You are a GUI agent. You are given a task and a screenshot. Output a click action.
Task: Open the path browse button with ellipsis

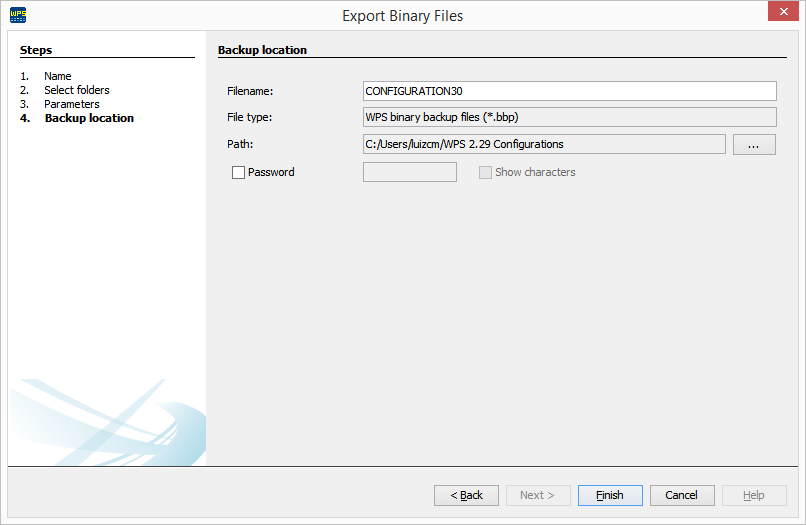pyautogui.click(x=754, y=145)
